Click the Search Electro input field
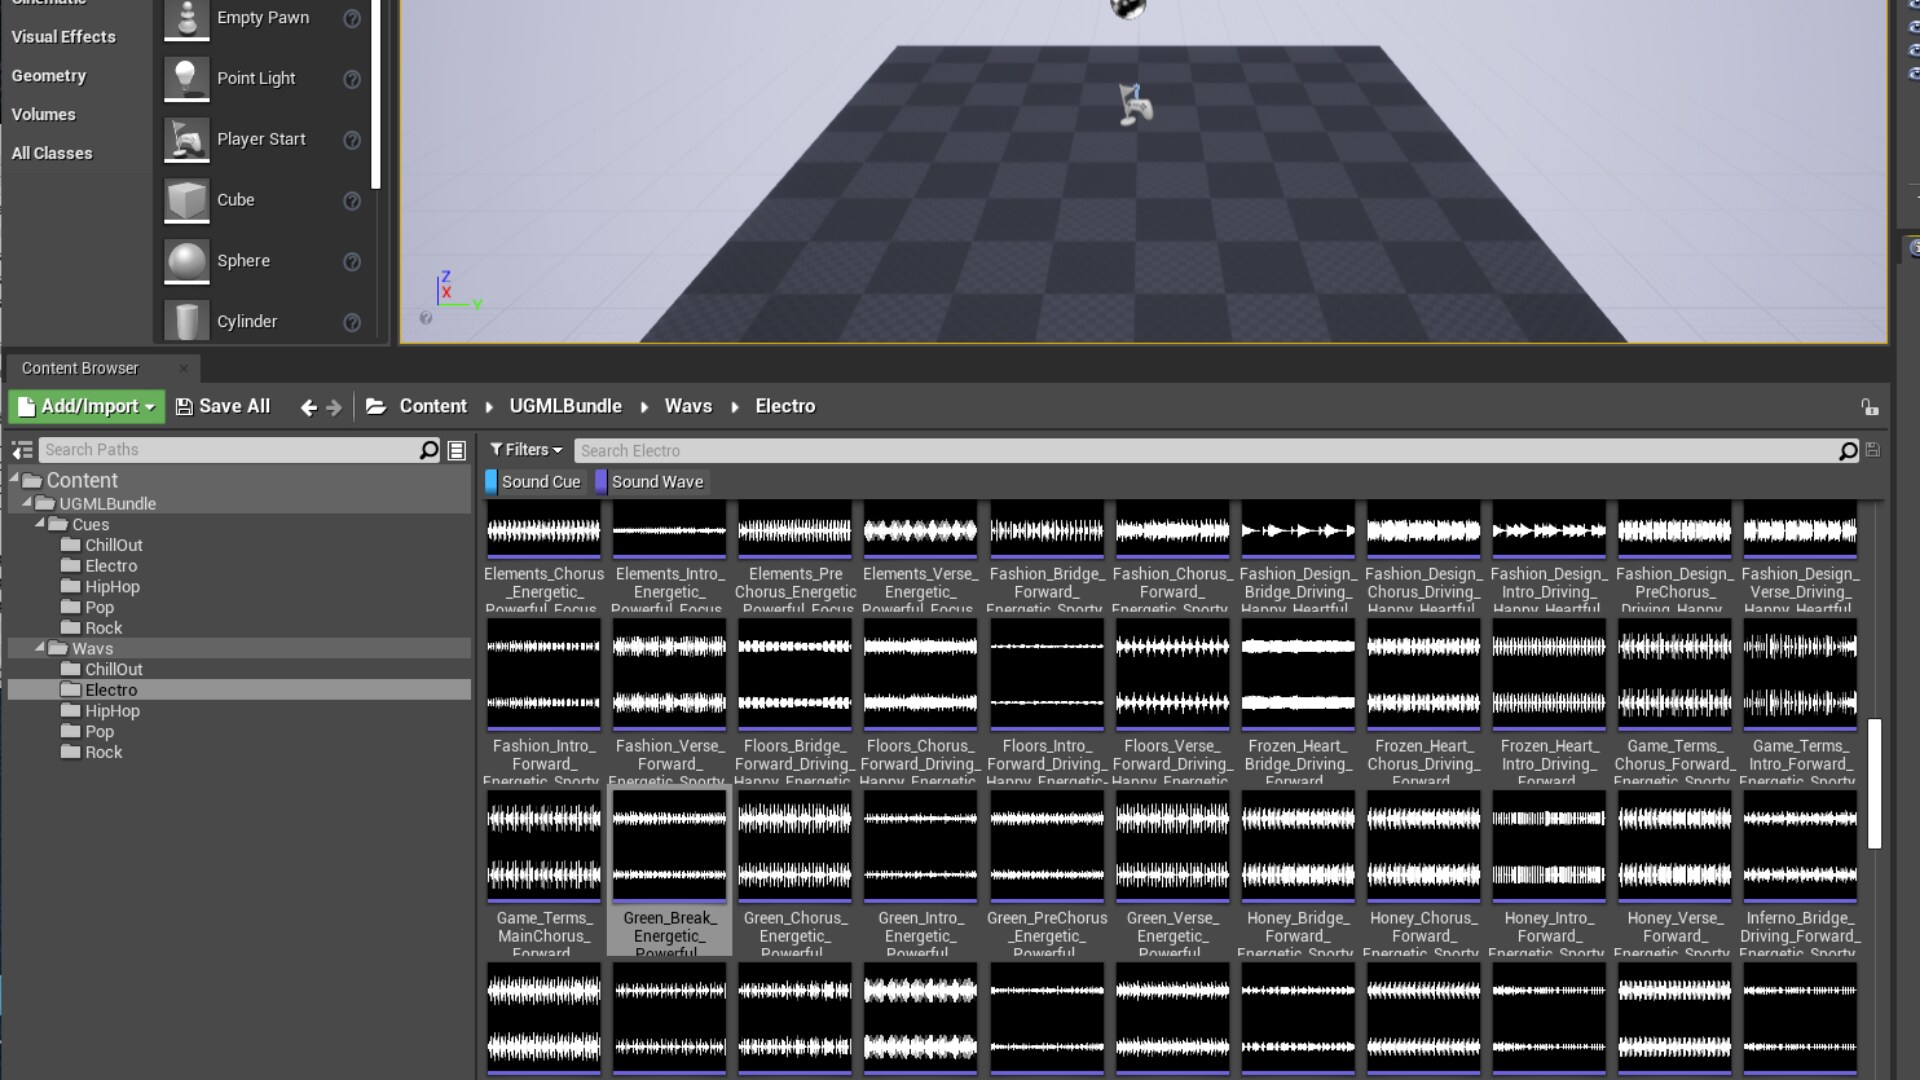This screenshot has width=1920, height=1080. pos(1200,451)
